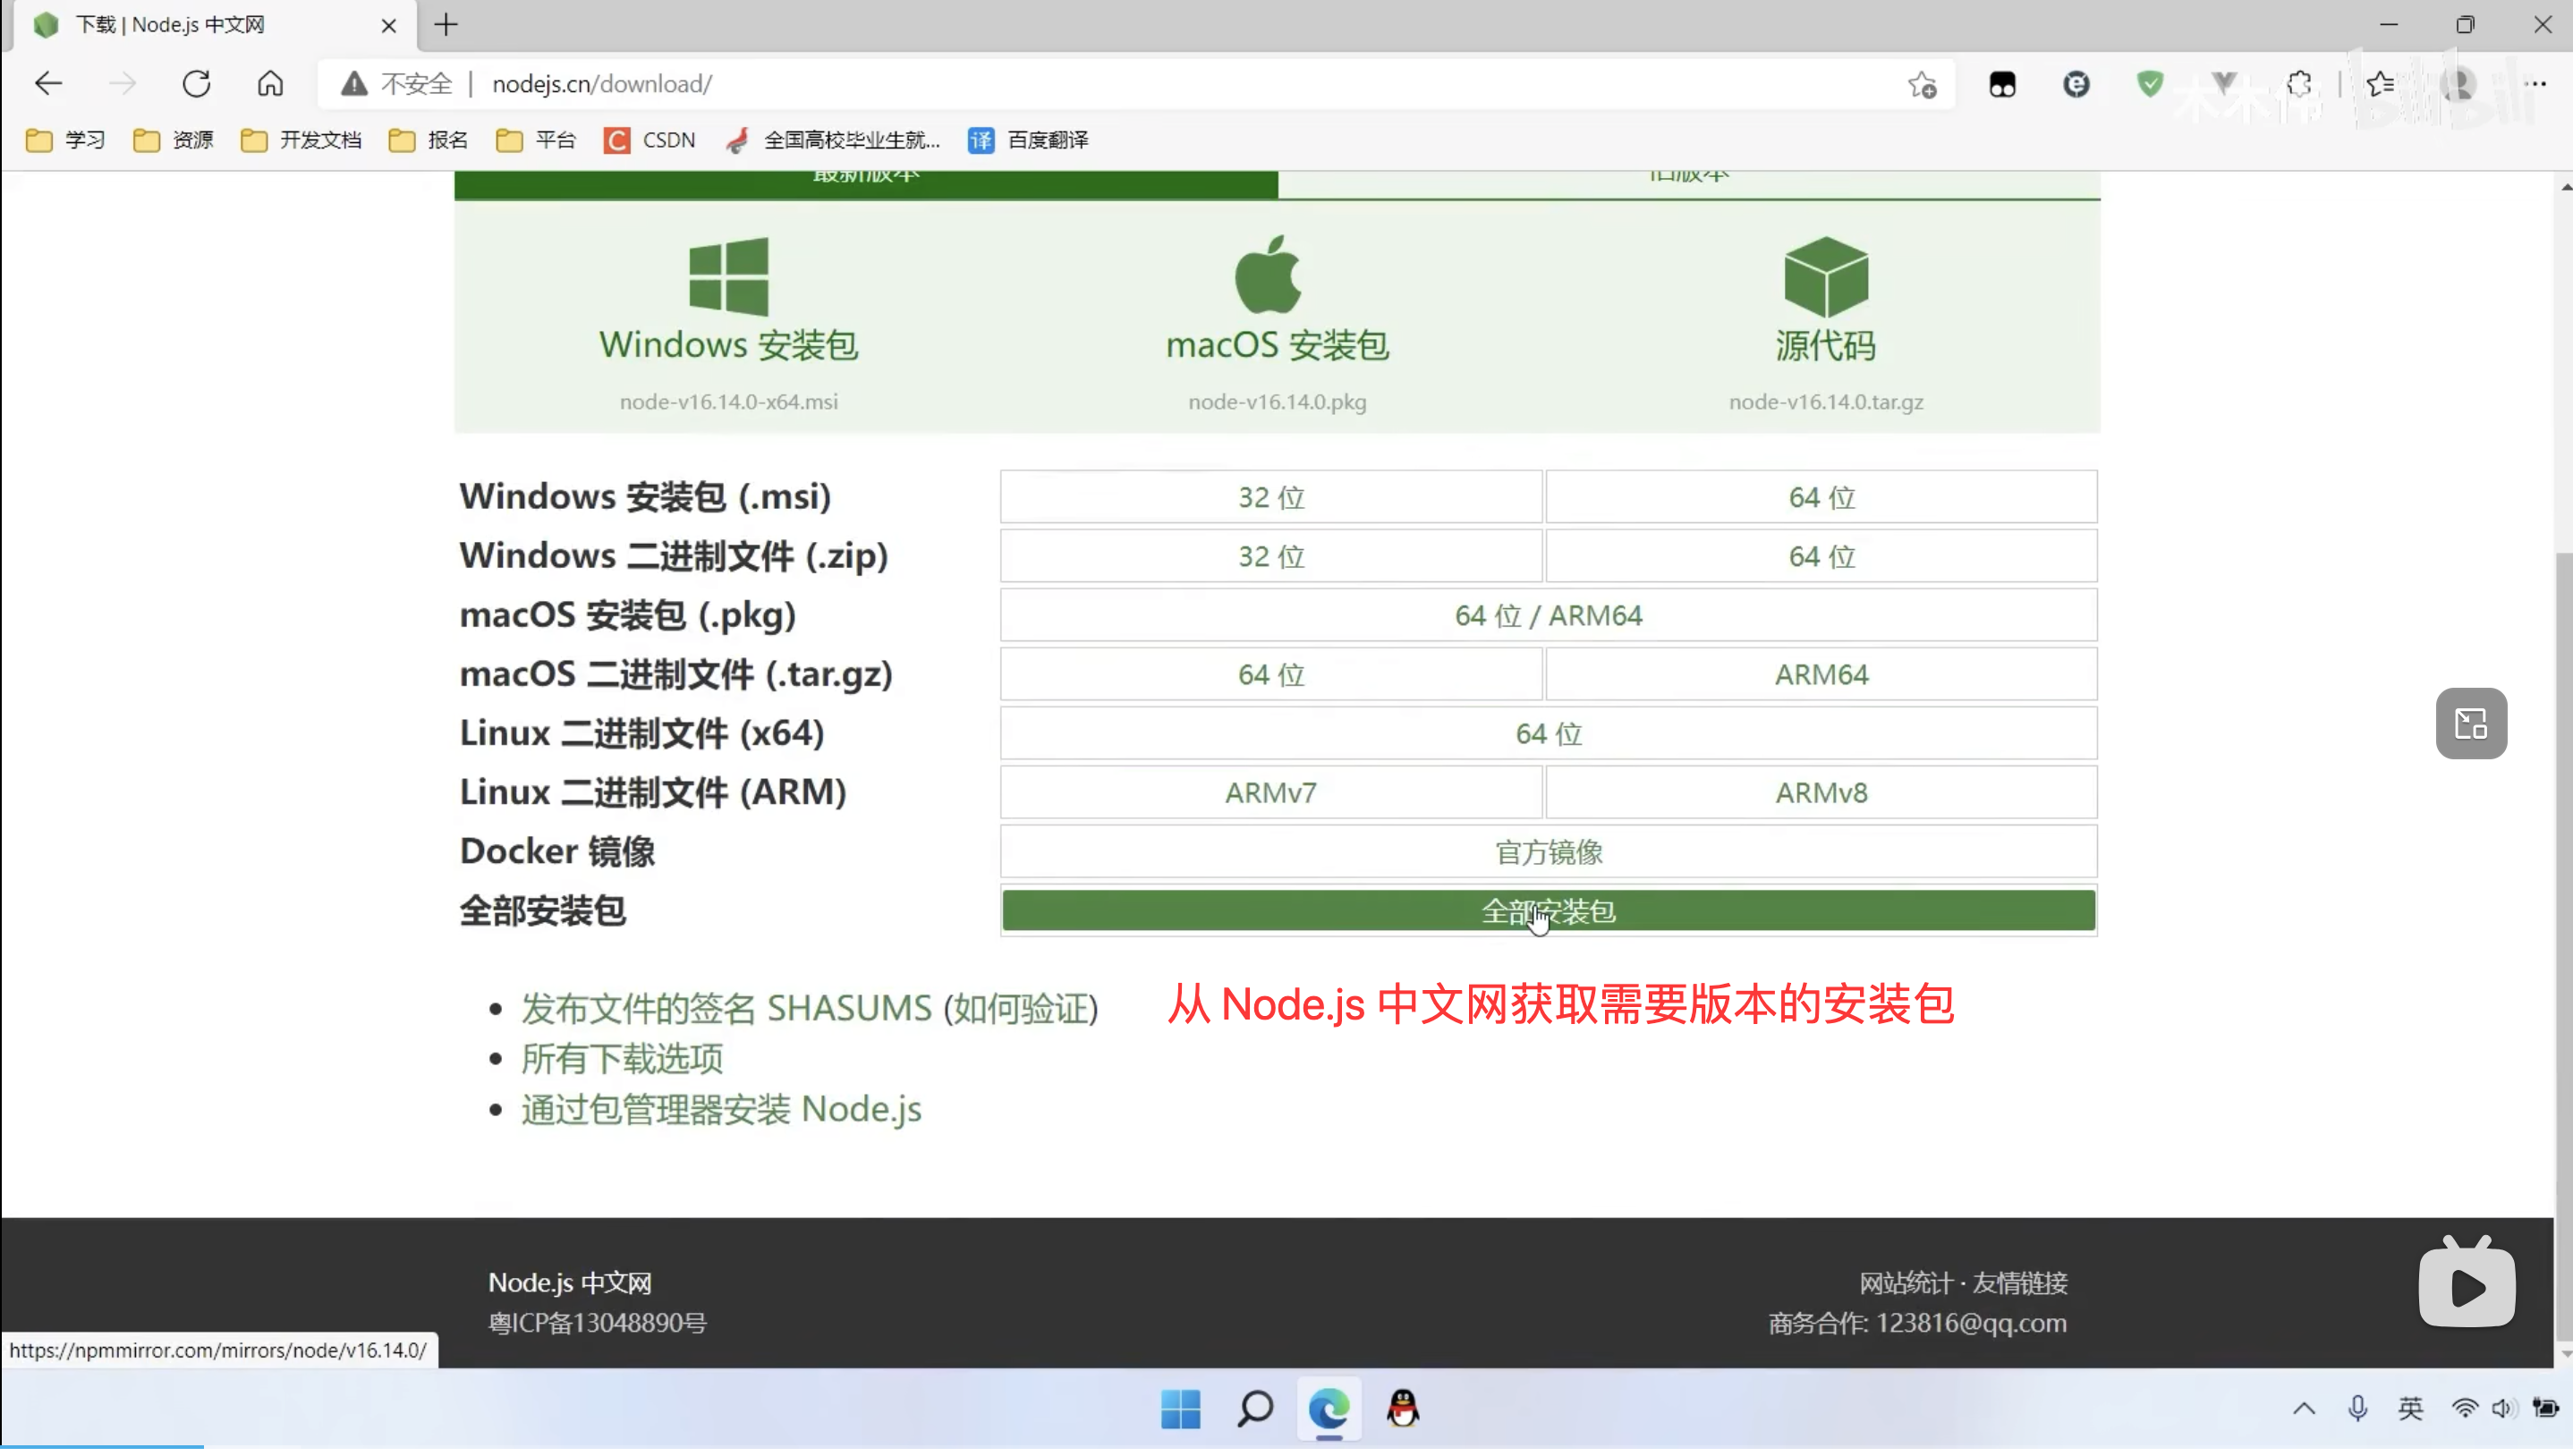
Task: Open the browser extensions puzzle icon
Action: (x=2299, y=85)
